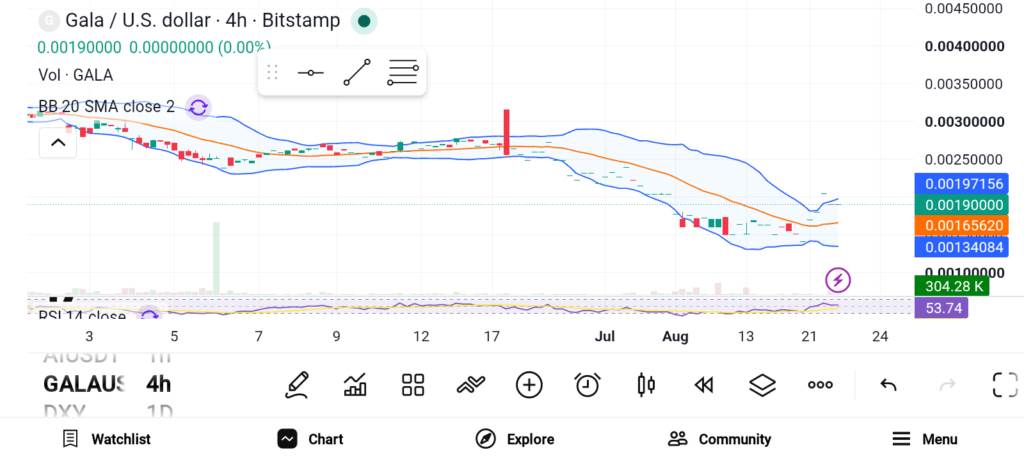Screen dimensions: 1024x461
Task: Open the indicators chart icon
Action: coord(355,385)
